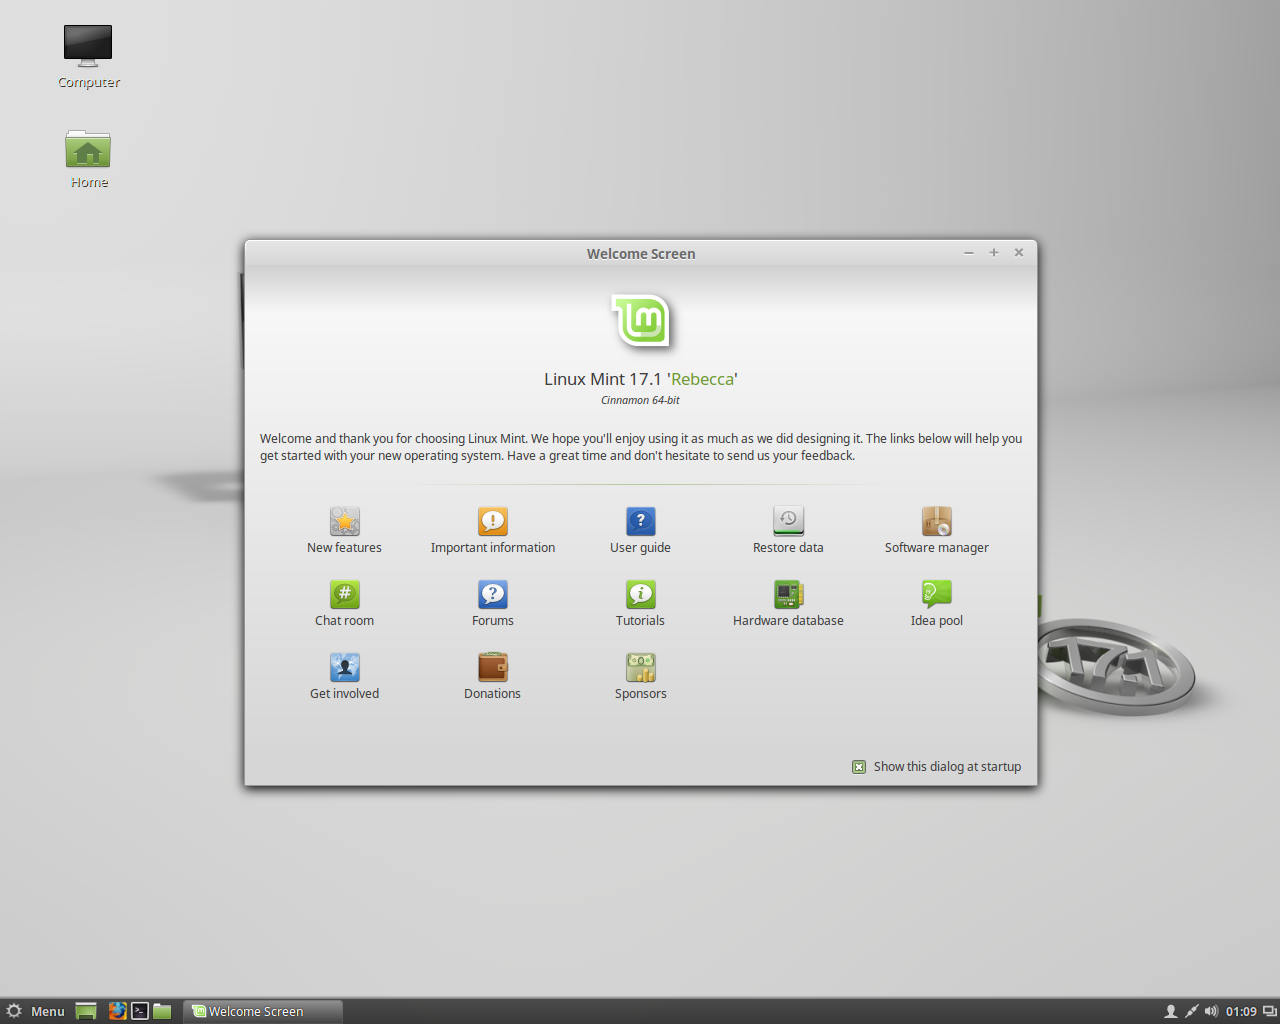The height and width of the screenshot is (1024, 1280).
Task: Click the Welcome Screen title bar text
Action: pyautogui.click(x=641, y=254)
